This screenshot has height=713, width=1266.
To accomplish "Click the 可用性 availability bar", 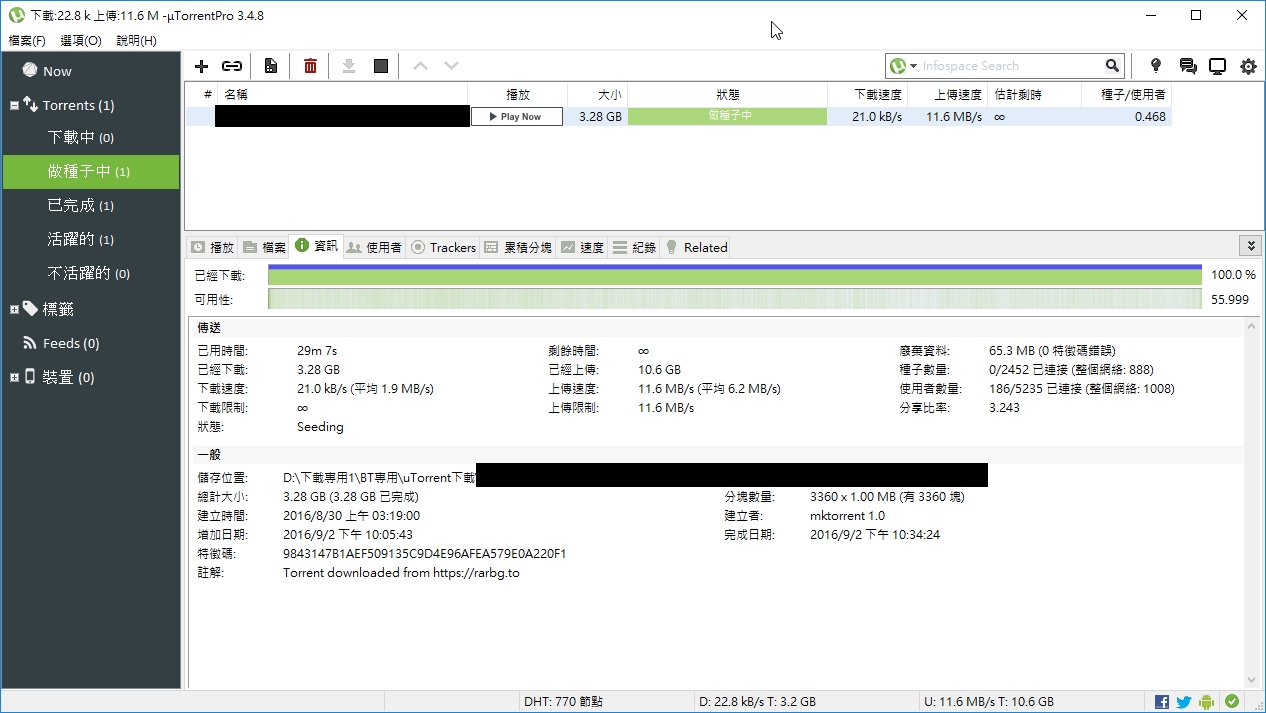I will (x=735, y=299).
